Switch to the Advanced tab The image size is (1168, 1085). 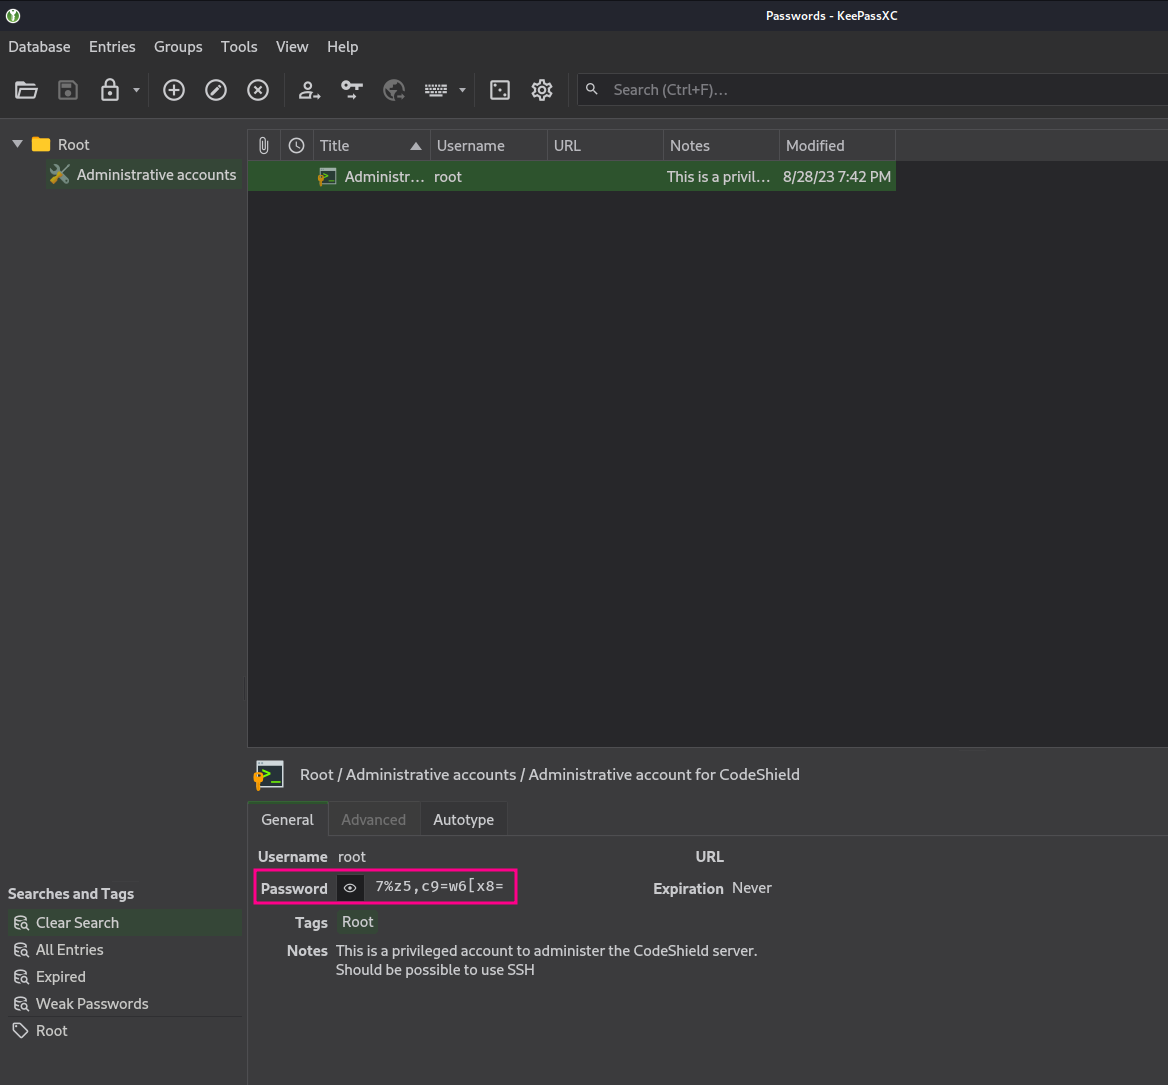coord(374,819)
